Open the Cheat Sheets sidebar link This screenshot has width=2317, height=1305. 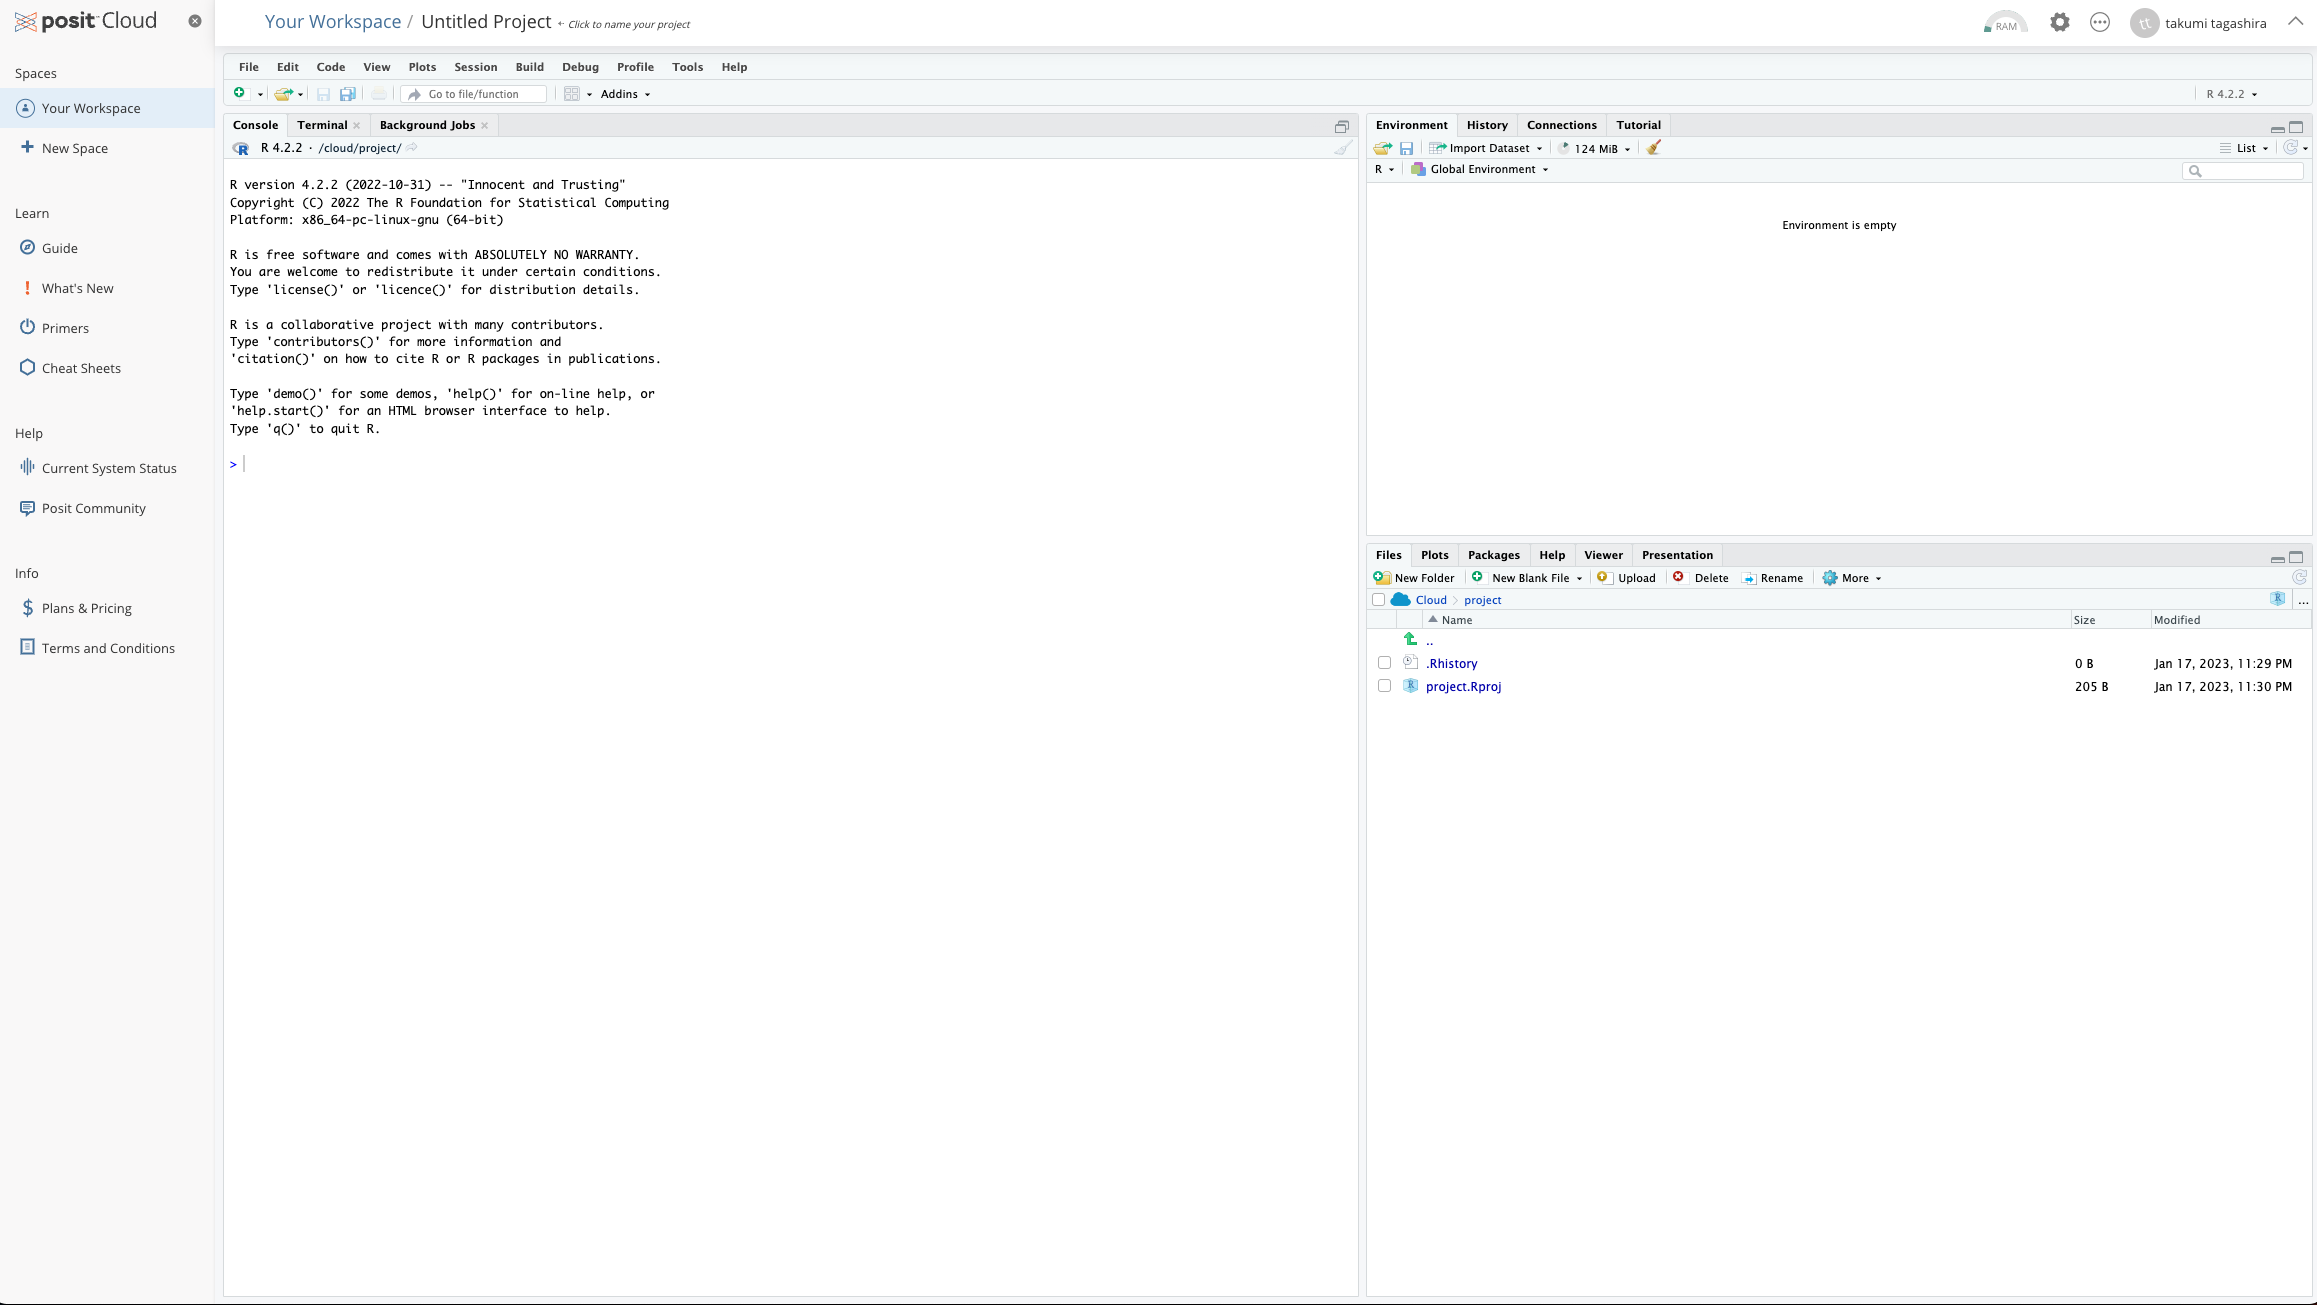[x=81, y=368]
